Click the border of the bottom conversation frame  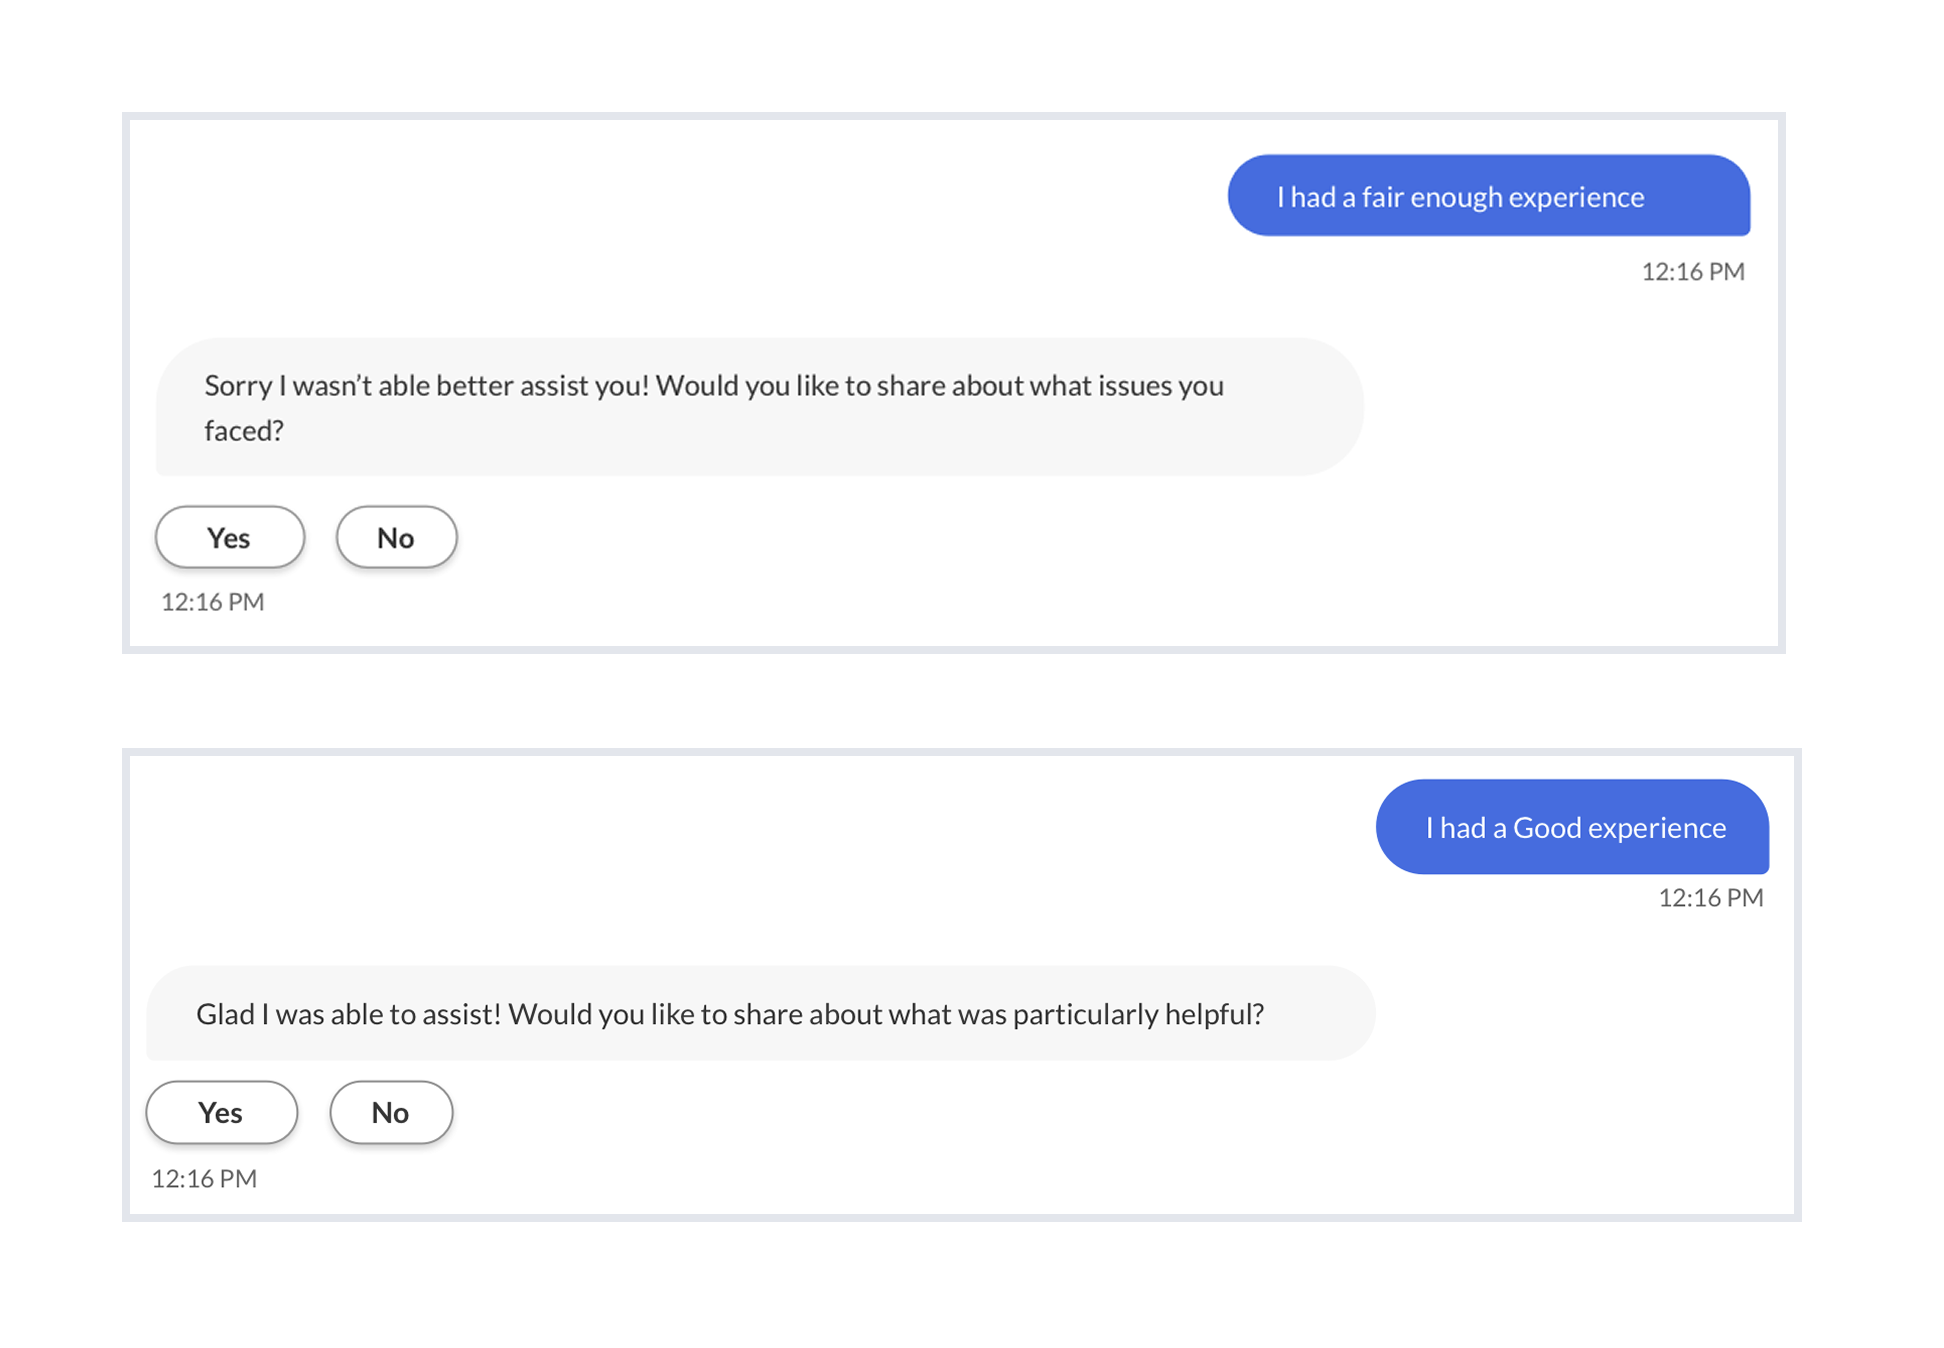pyautogui.click(x=950, y=752)
